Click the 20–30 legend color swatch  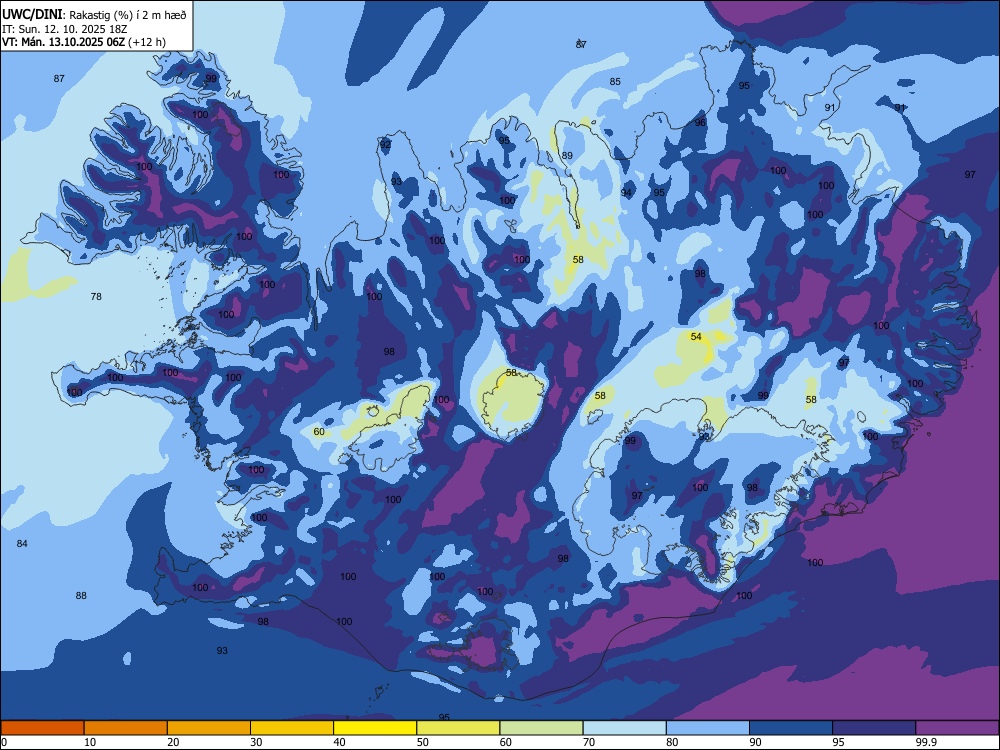[x=209, y=728]
